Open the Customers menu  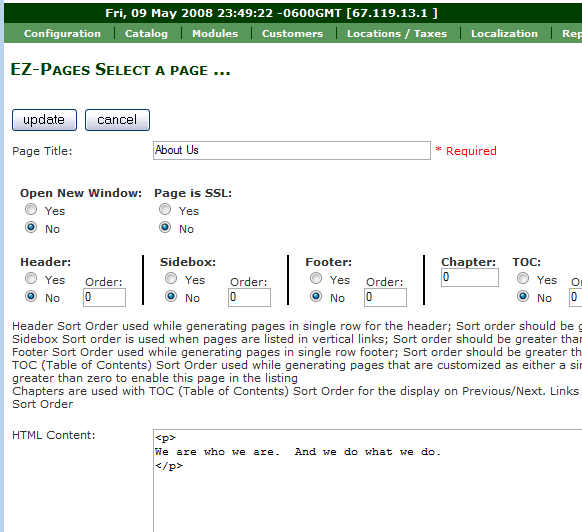point(292,33)
